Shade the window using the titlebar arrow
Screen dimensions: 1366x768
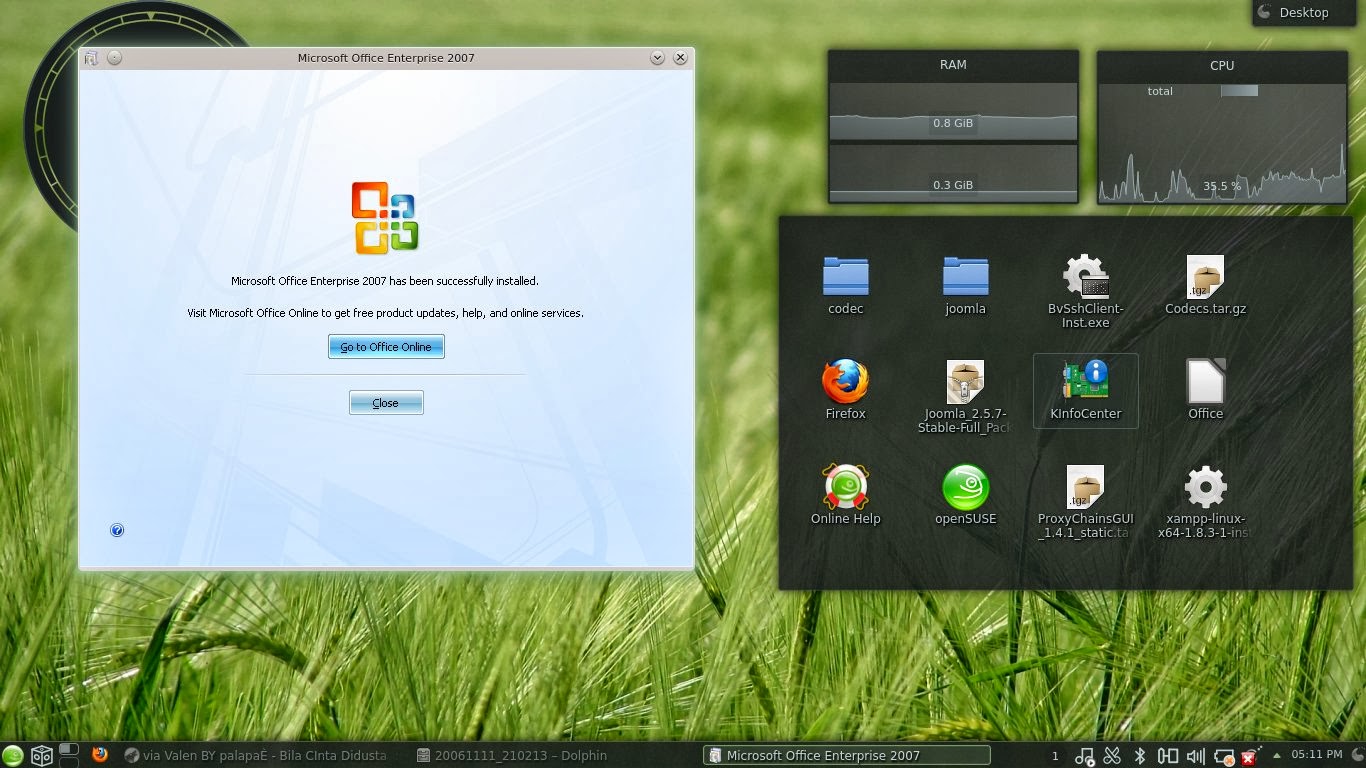click(x=658, y=57)
